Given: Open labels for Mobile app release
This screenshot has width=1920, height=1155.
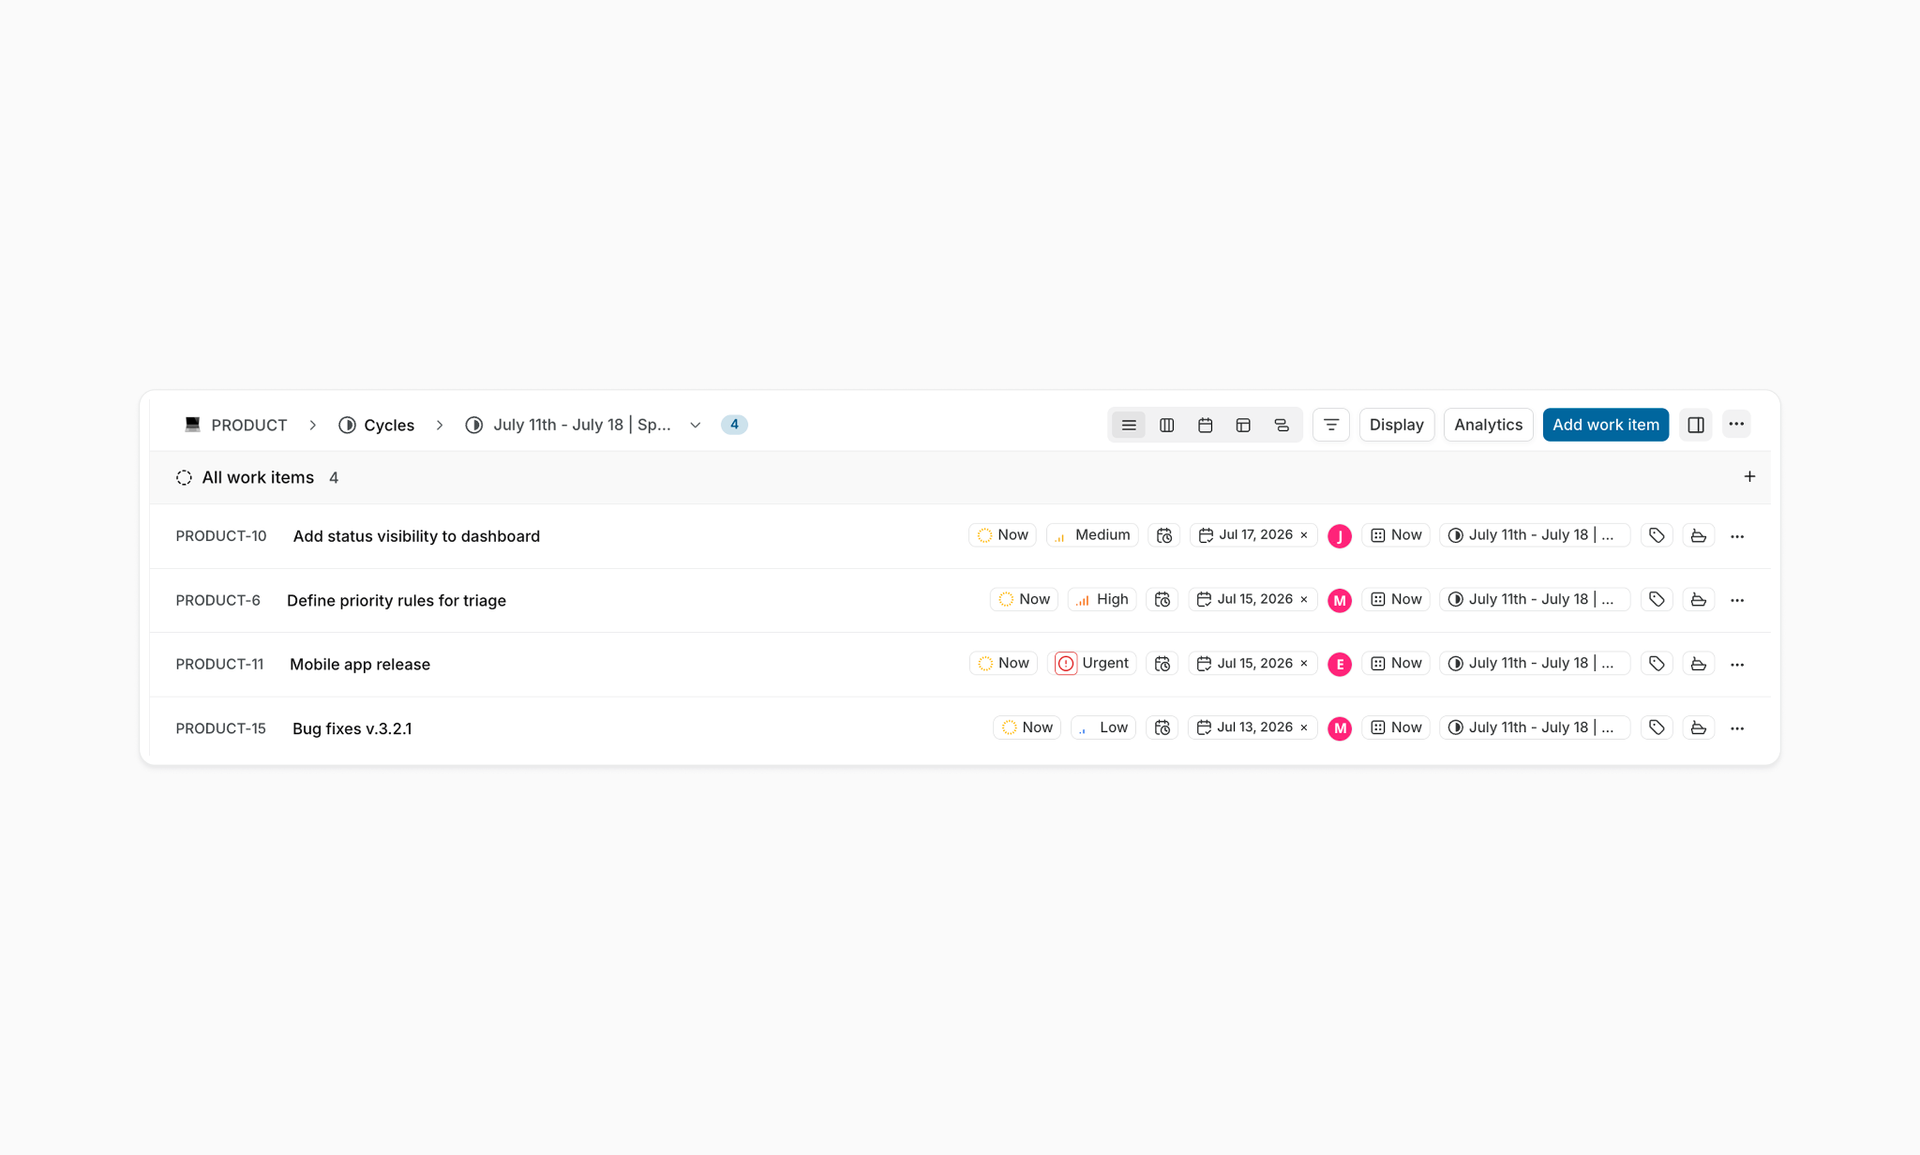Looking at the screenshot, I should click(1657, 664).
